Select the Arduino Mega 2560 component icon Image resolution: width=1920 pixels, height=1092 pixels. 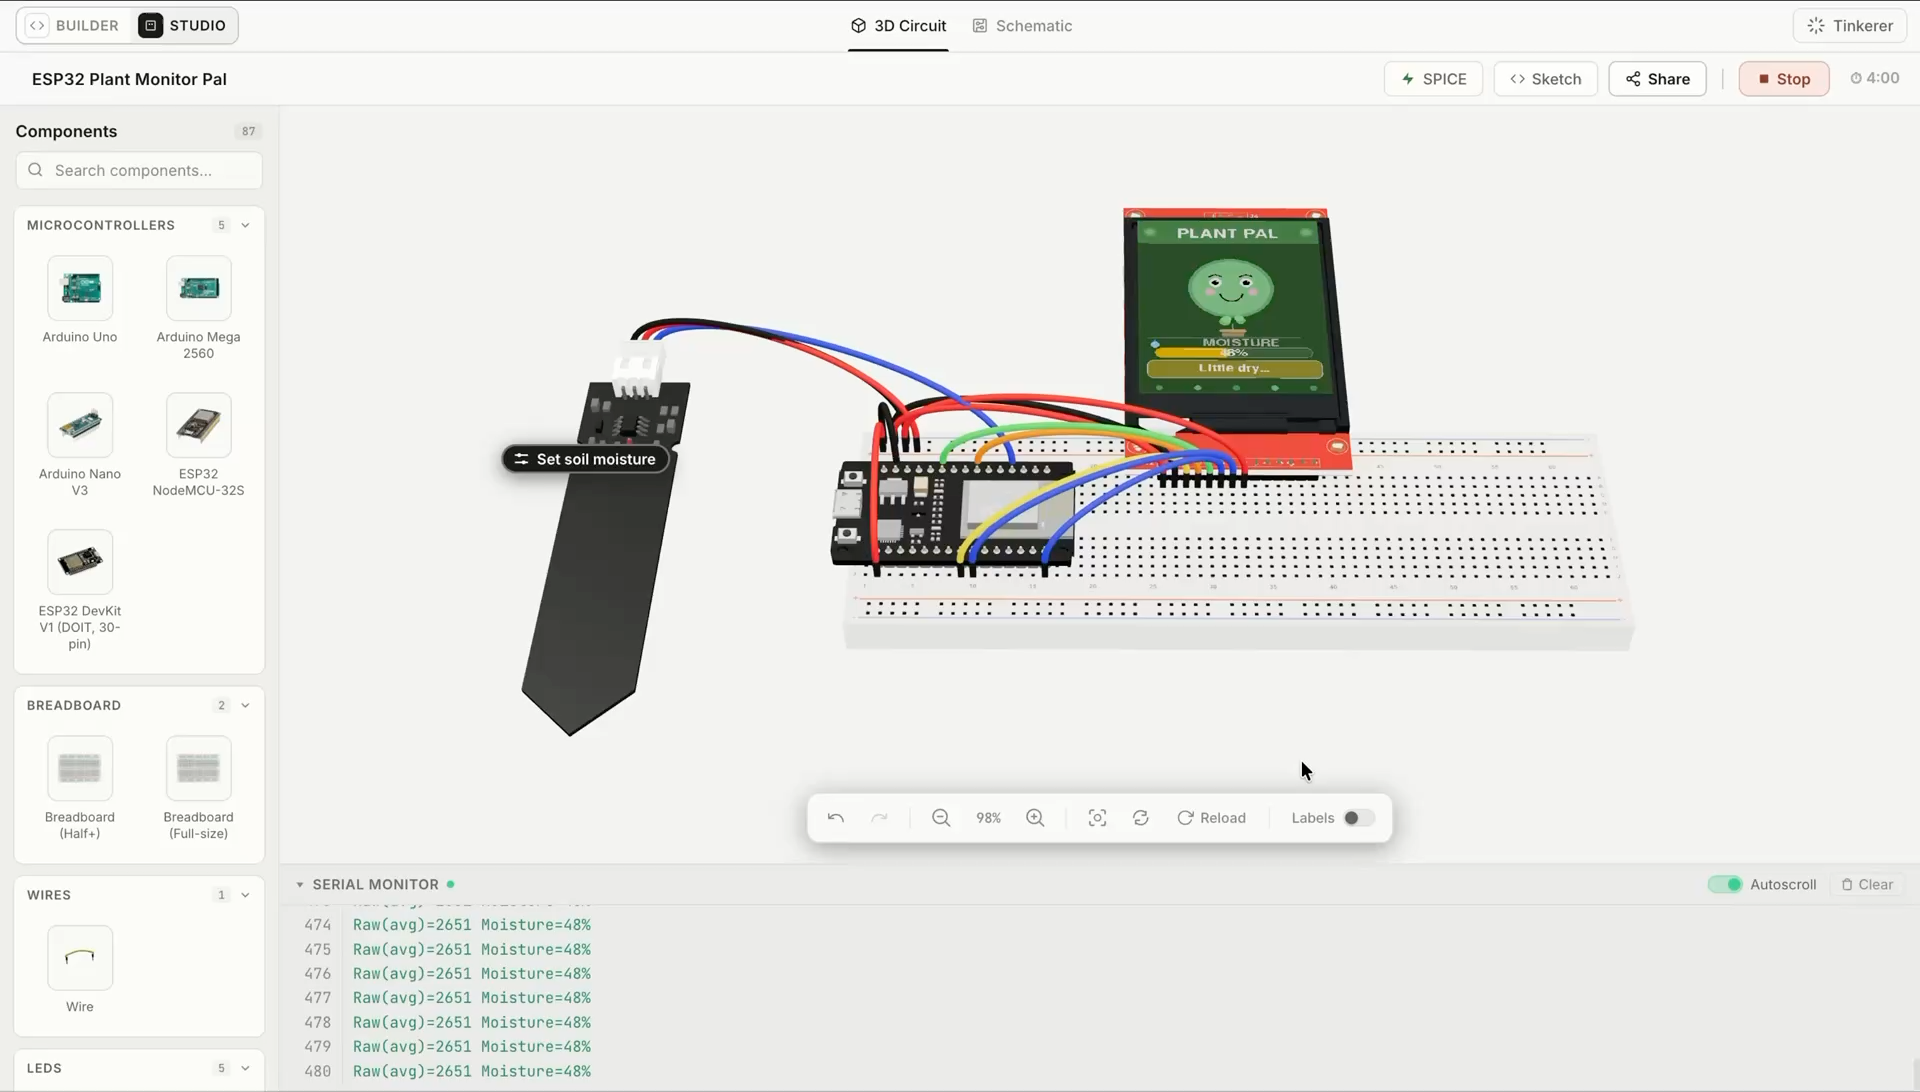coord(198,288)
